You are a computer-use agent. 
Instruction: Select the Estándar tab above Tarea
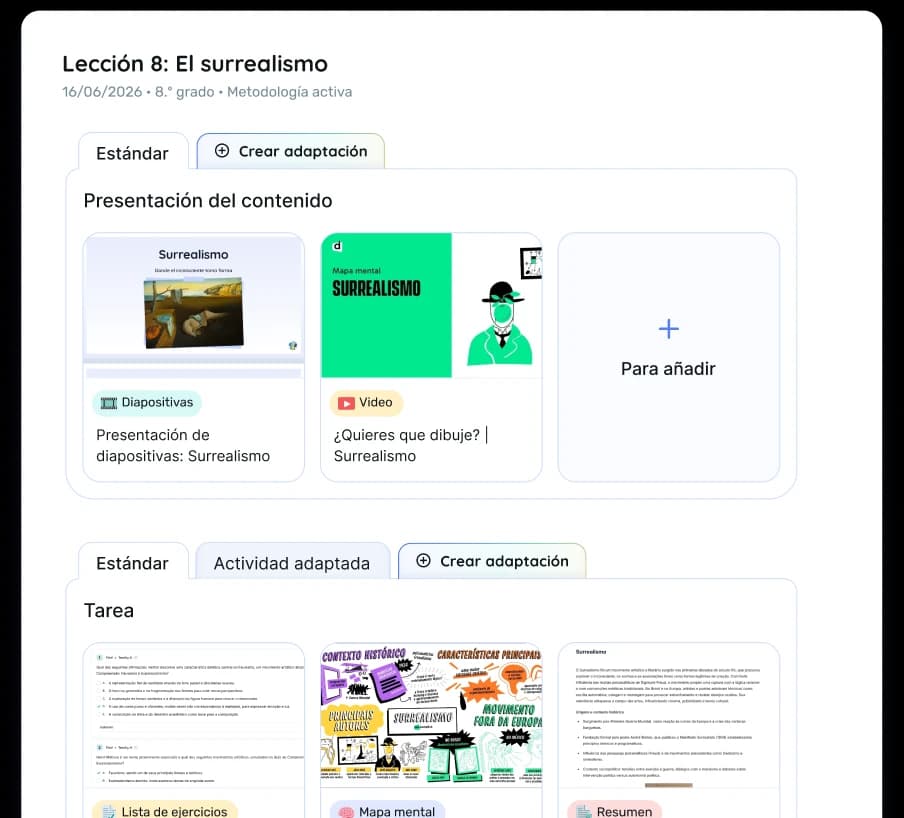click(x=133, y=563)
